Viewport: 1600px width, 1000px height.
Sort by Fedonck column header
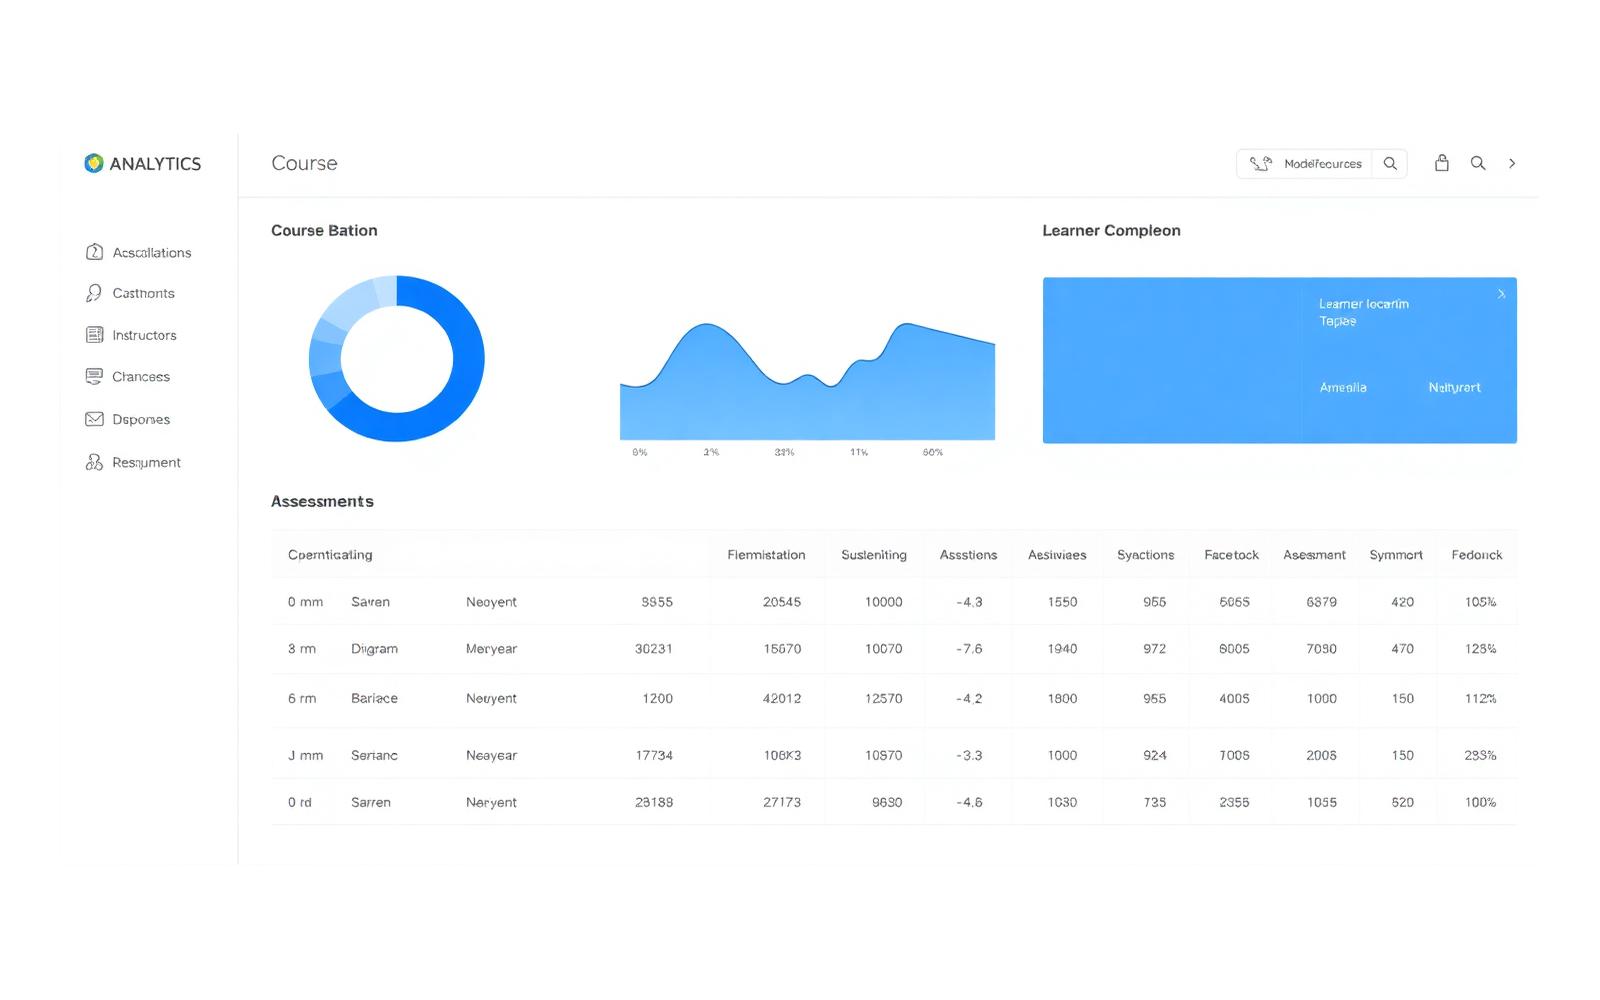click(x=1477, y=555)
